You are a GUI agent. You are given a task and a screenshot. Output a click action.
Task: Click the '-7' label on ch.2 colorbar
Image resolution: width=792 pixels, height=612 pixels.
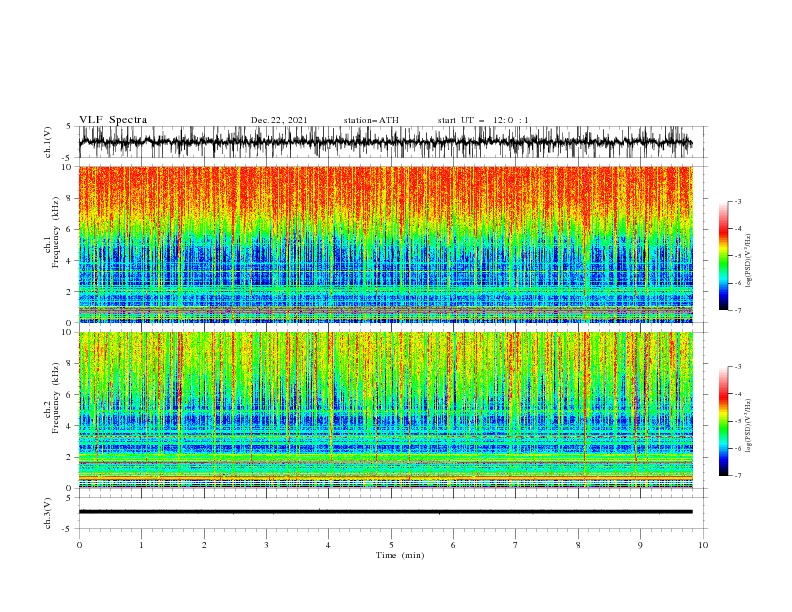[x=737, y=475]
